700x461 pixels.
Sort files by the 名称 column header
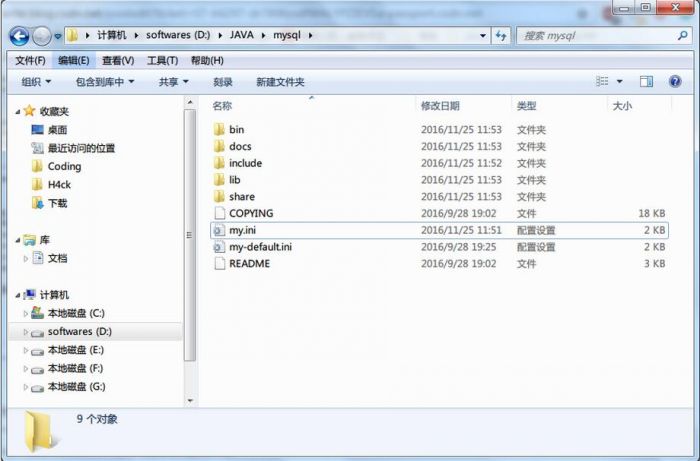click(222, 106)
